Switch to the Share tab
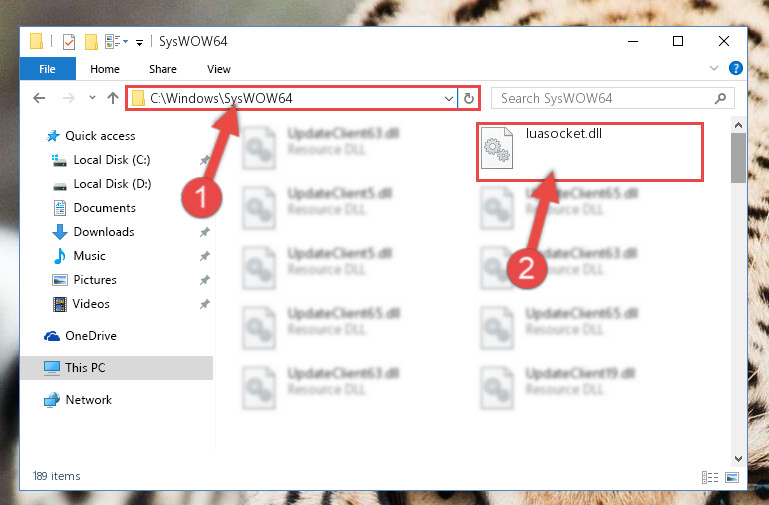The image size is (769, 505). click(163, 69)
